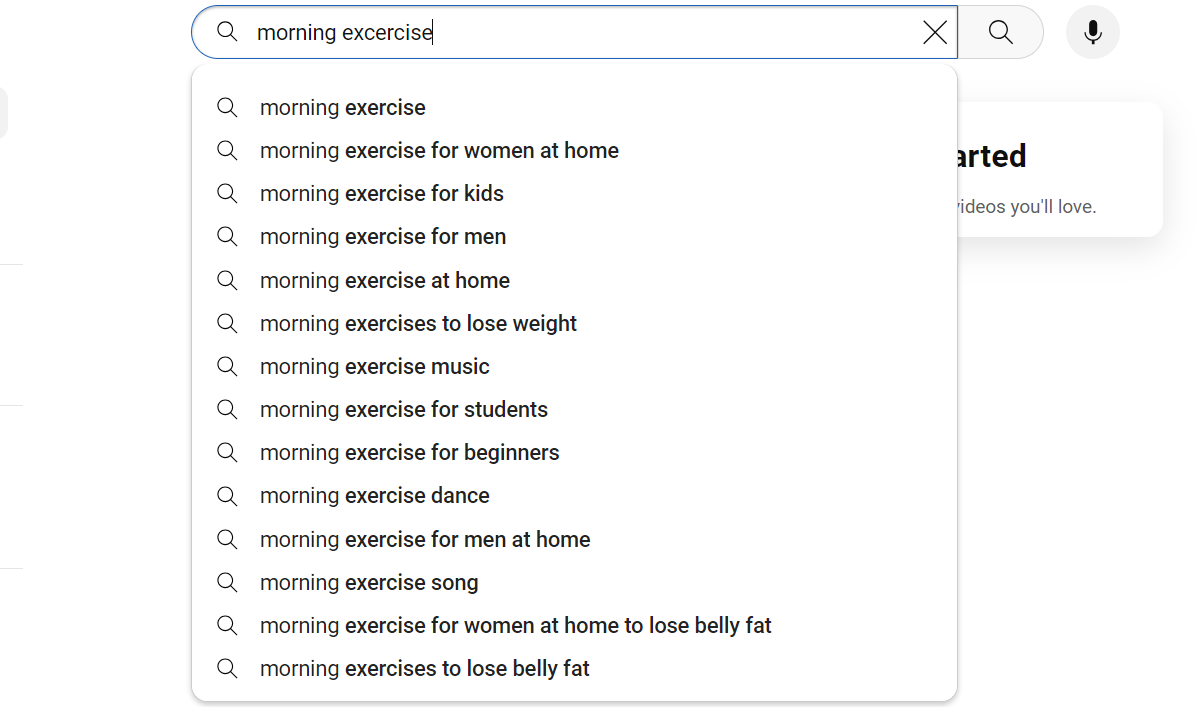Viewport: 1202px width, 707px height.
Task: Click the voice search microphone icon
Action: (1092, 32)
